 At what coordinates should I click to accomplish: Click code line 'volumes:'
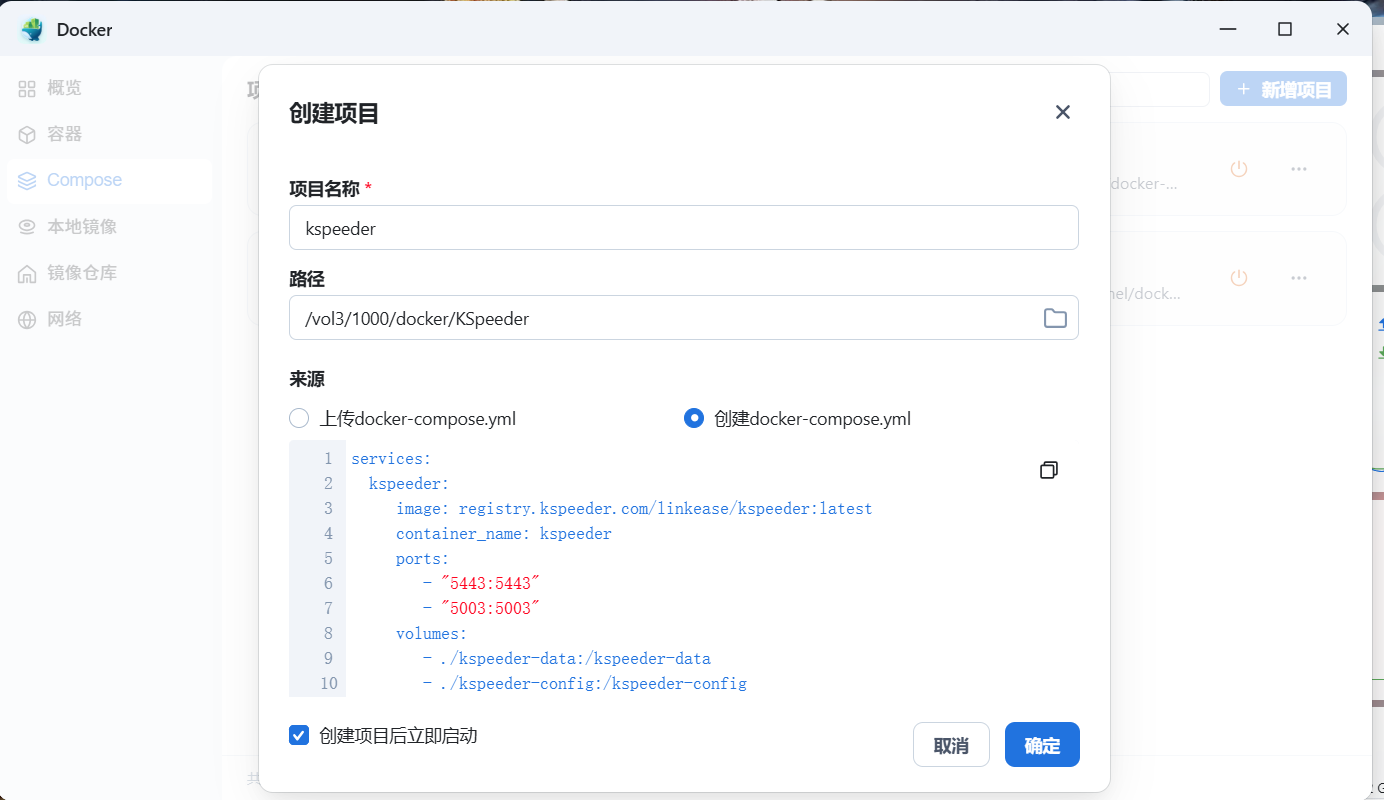tap(432, 634)
